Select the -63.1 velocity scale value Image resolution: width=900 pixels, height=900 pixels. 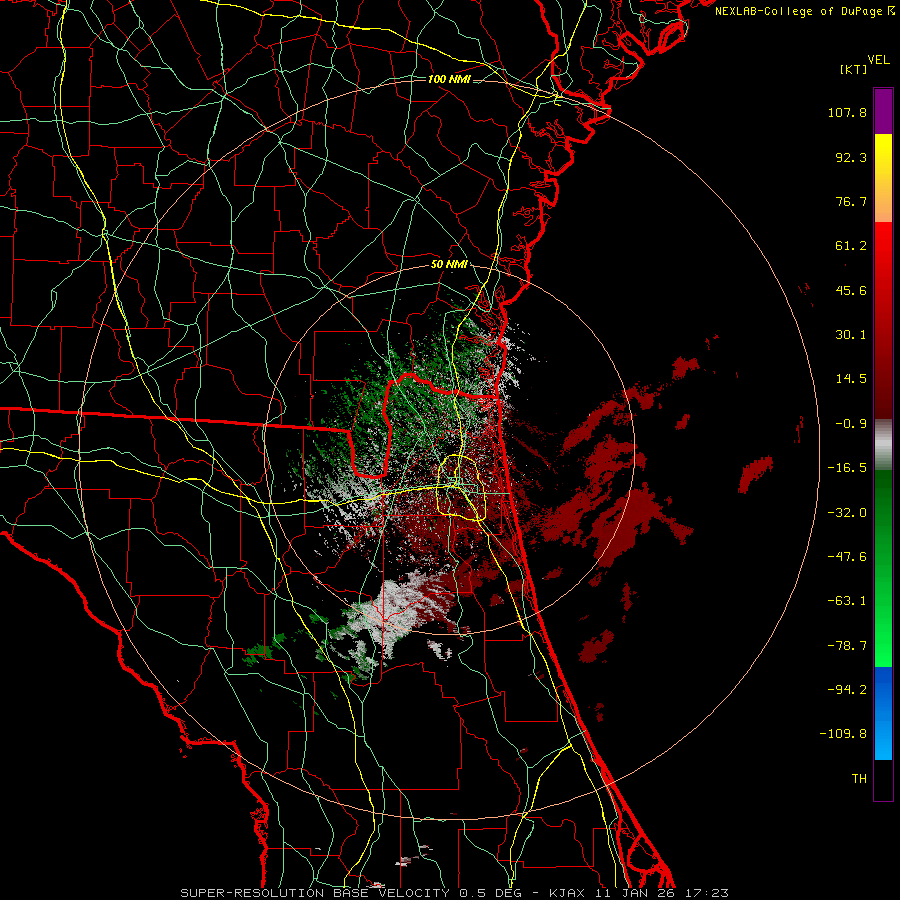coord(847,601)
